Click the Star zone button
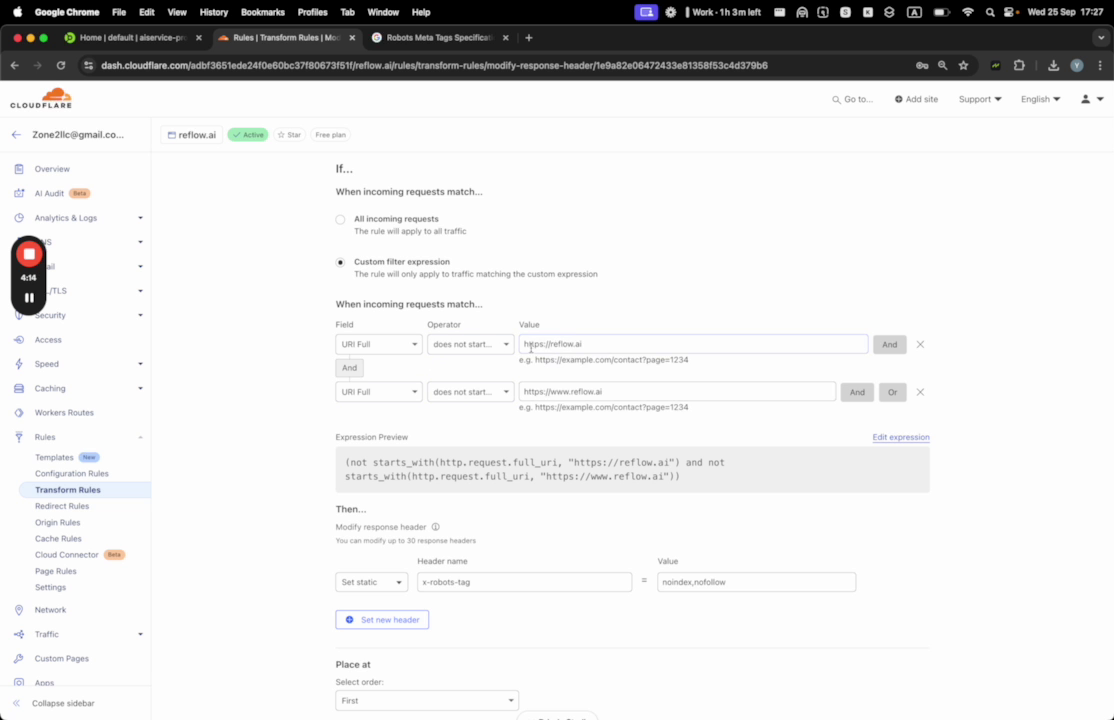The image size is (1114, 720). (289, 134)
